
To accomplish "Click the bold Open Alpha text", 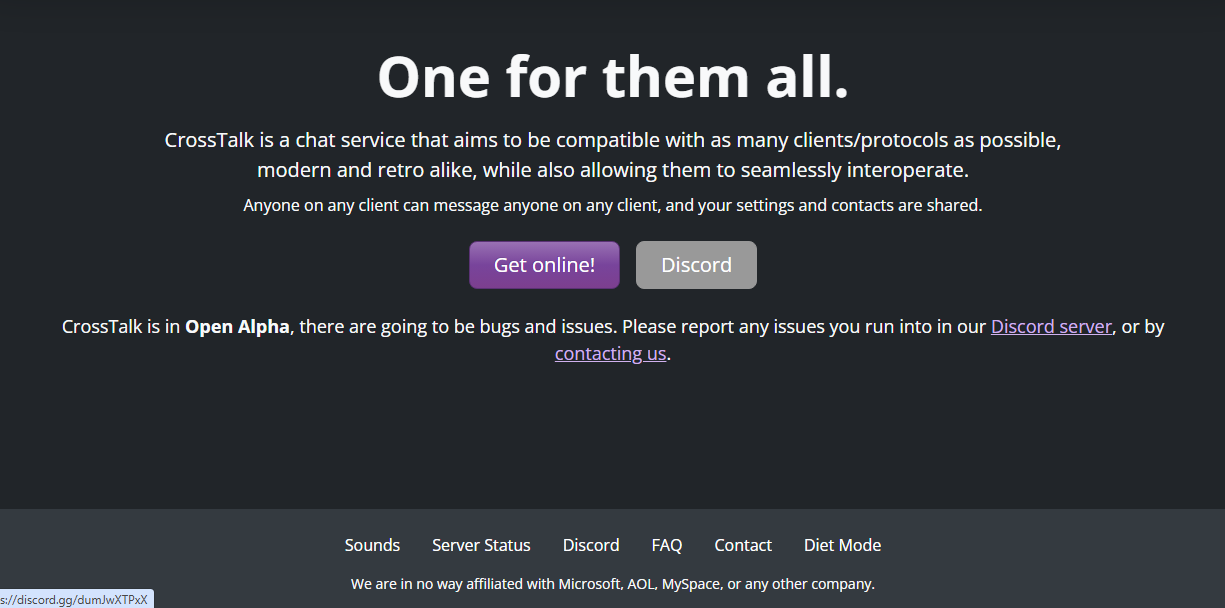I will [x=237, y=327].
